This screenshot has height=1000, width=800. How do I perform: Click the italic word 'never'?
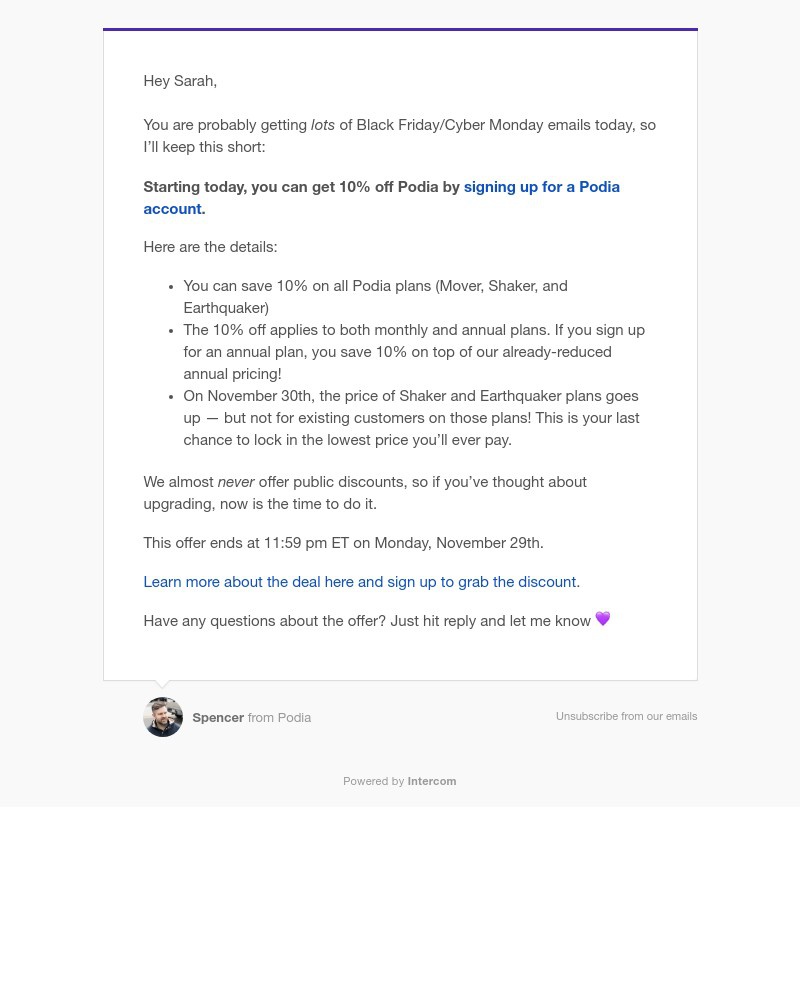236,482
